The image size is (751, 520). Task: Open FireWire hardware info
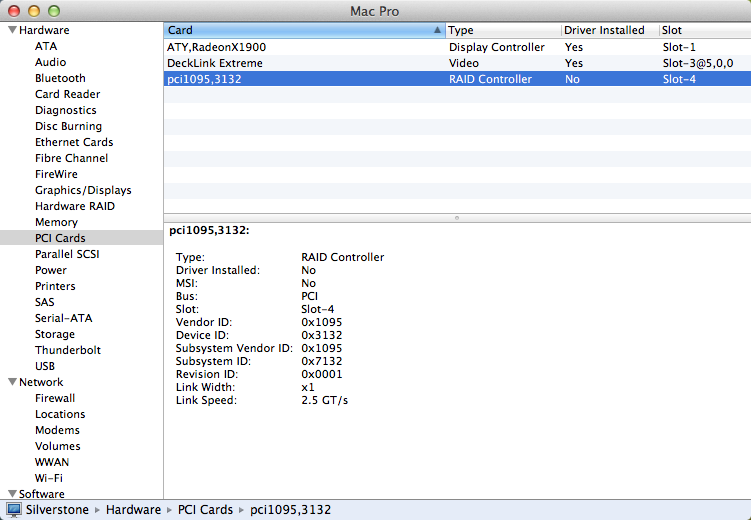(56, 174)
